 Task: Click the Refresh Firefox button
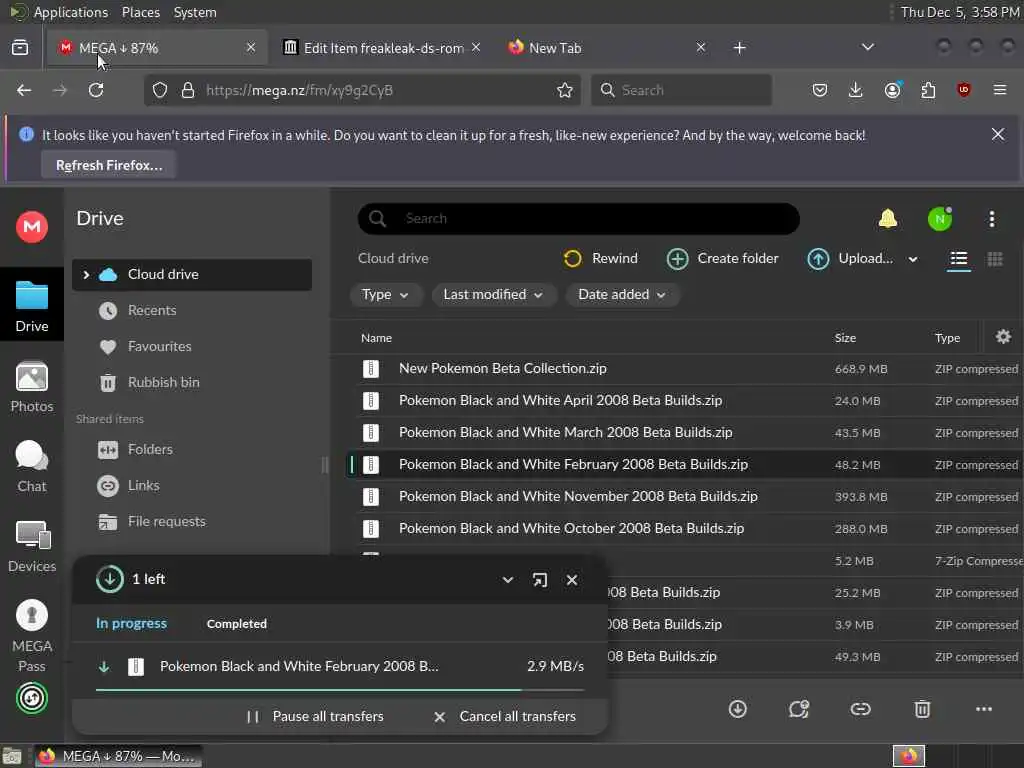109,165
